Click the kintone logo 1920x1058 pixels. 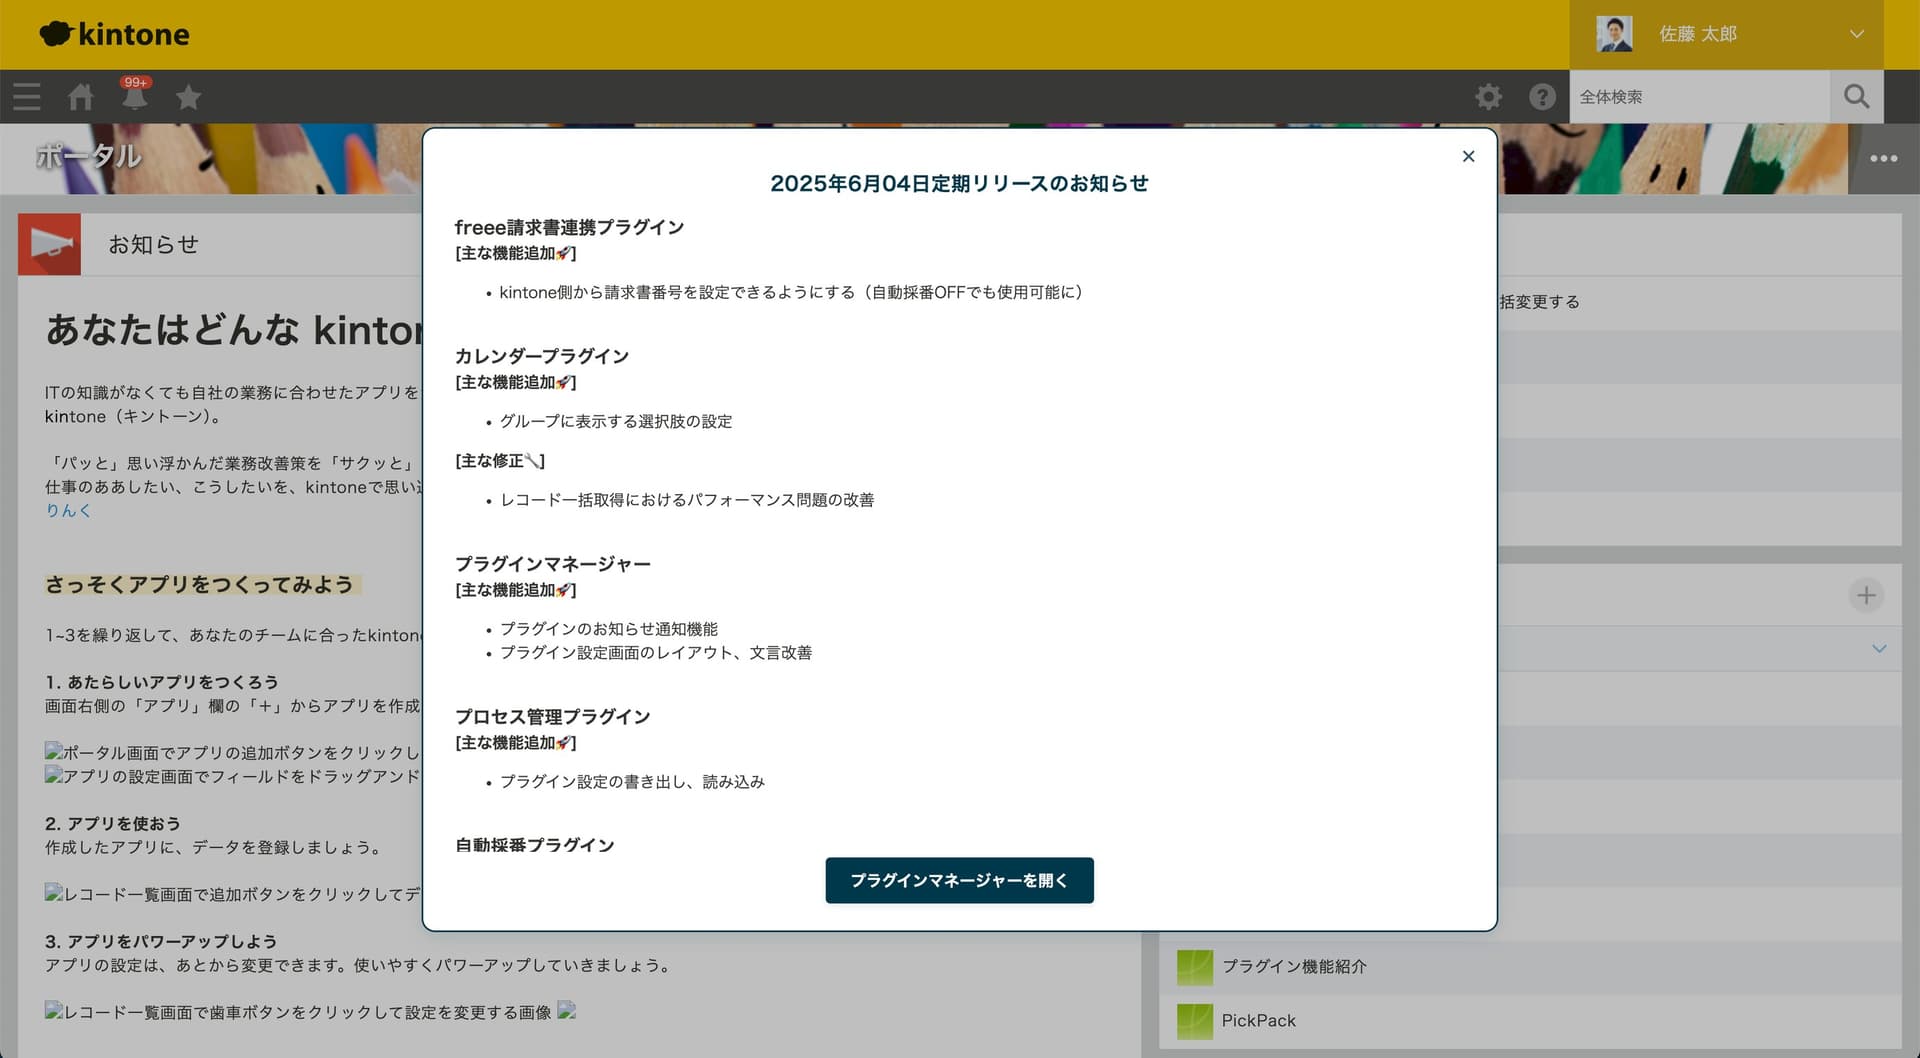114,34
